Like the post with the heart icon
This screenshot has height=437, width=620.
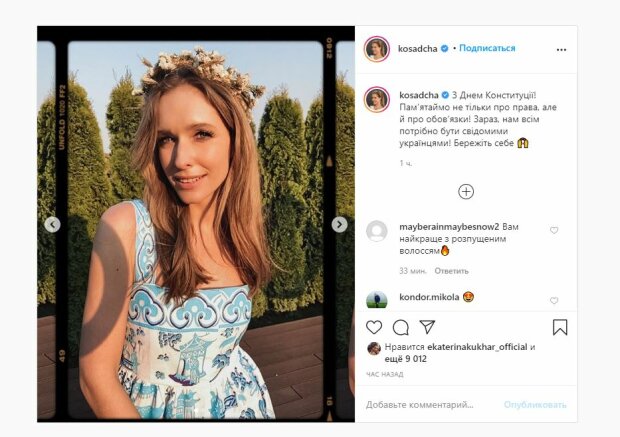(374, 327)
